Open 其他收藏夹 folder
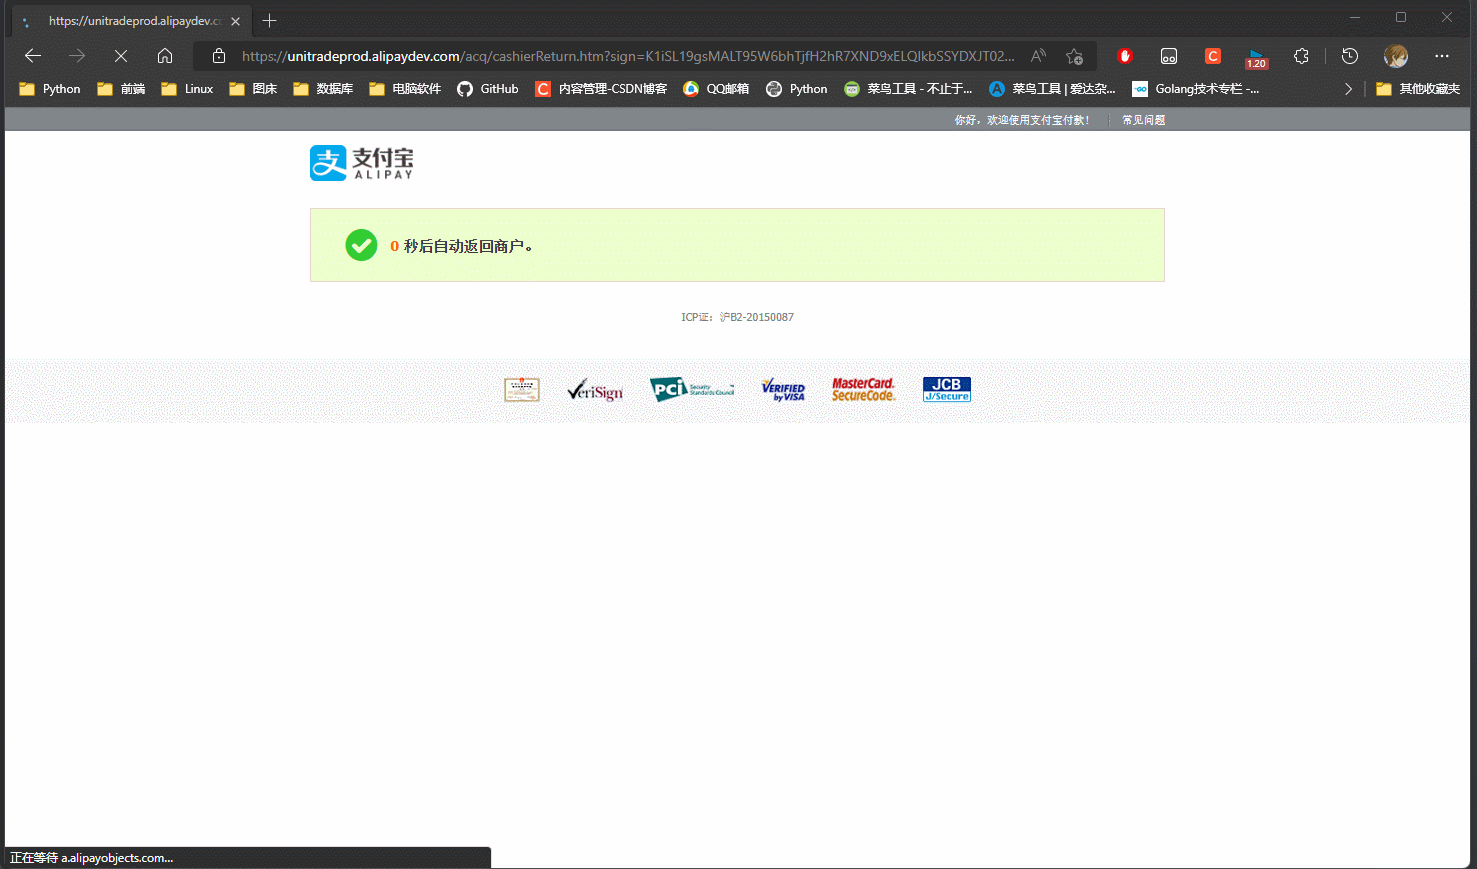Viewport: 1477px width, 869px height. [x=1418, y=89]
